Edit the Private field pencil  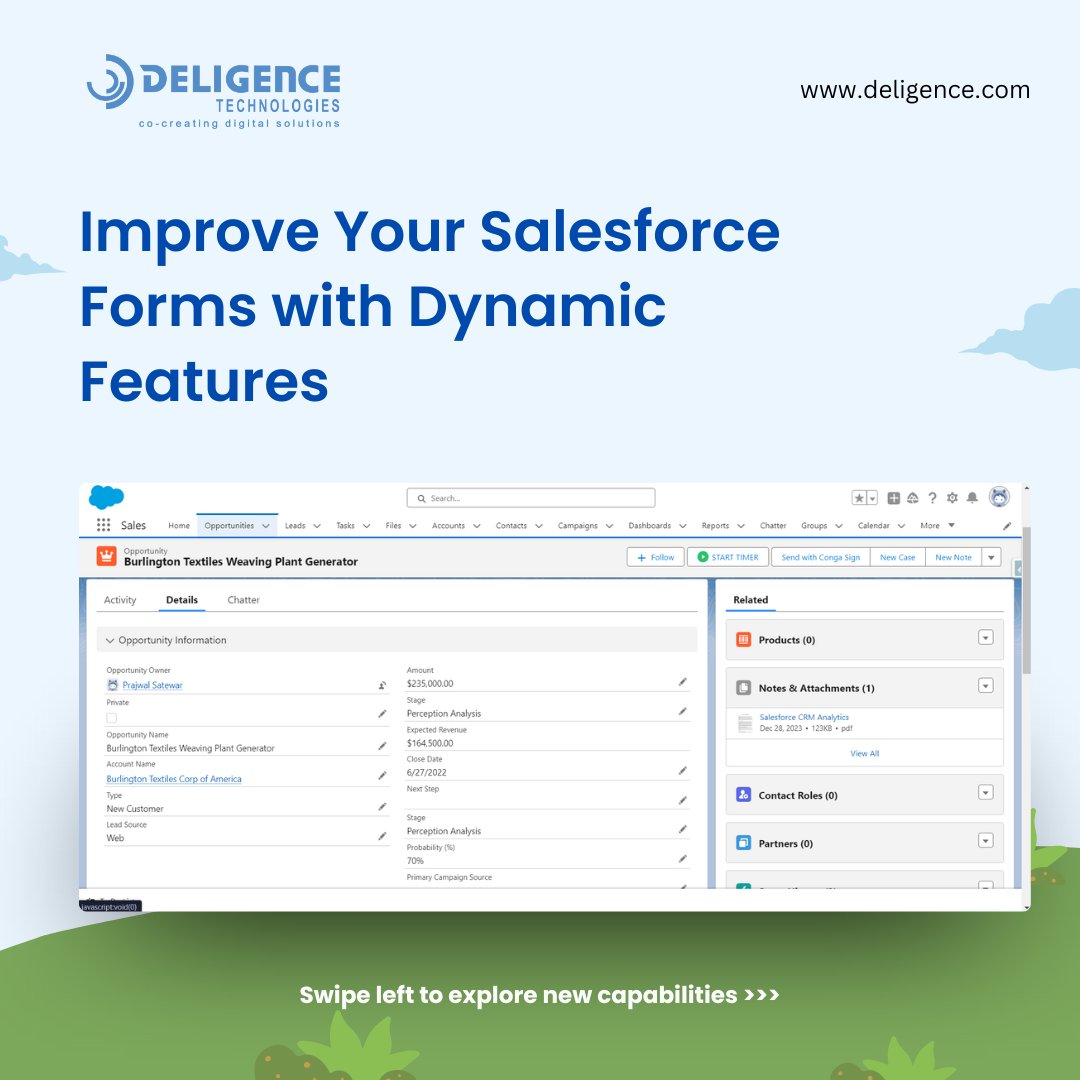point(382,714)
